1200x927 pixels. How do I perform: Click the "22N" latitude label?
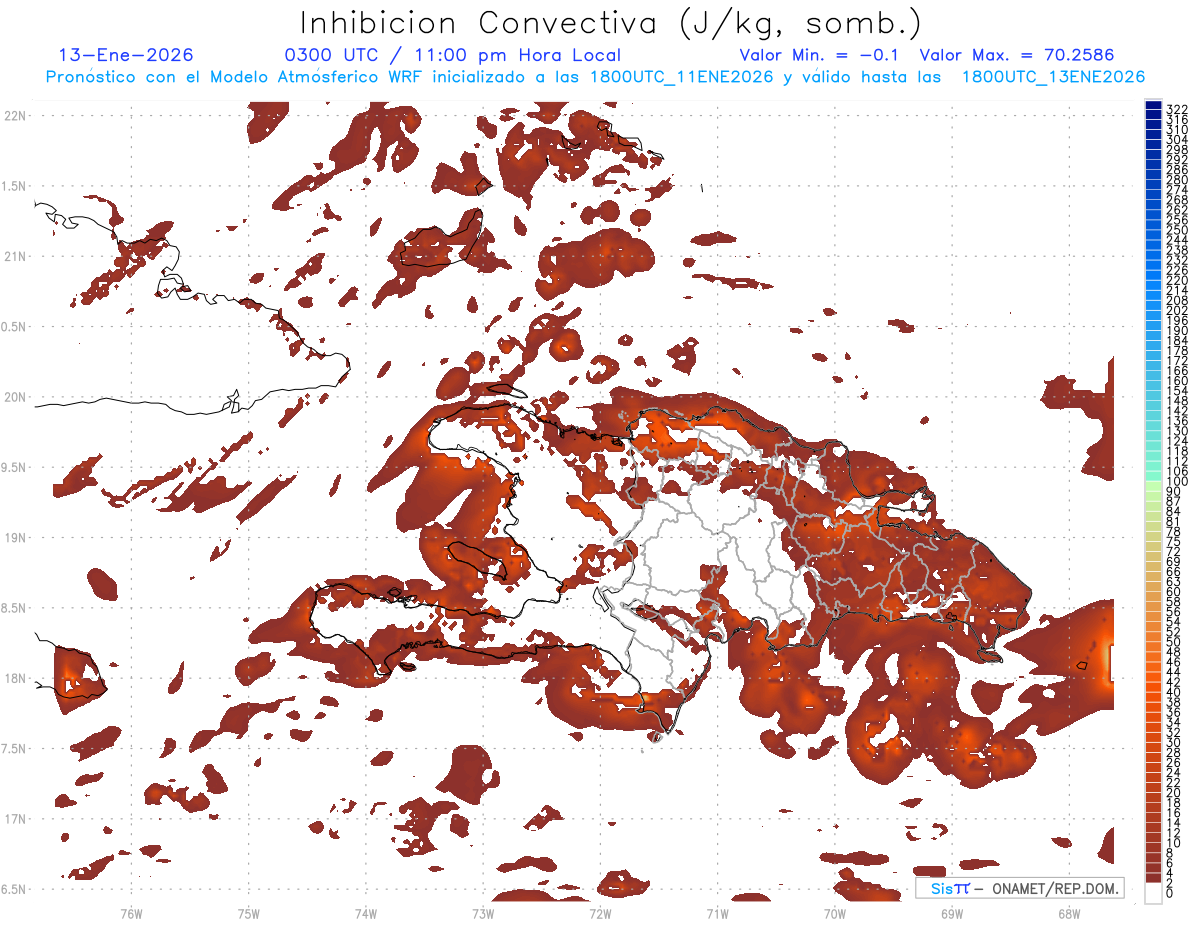14,115
